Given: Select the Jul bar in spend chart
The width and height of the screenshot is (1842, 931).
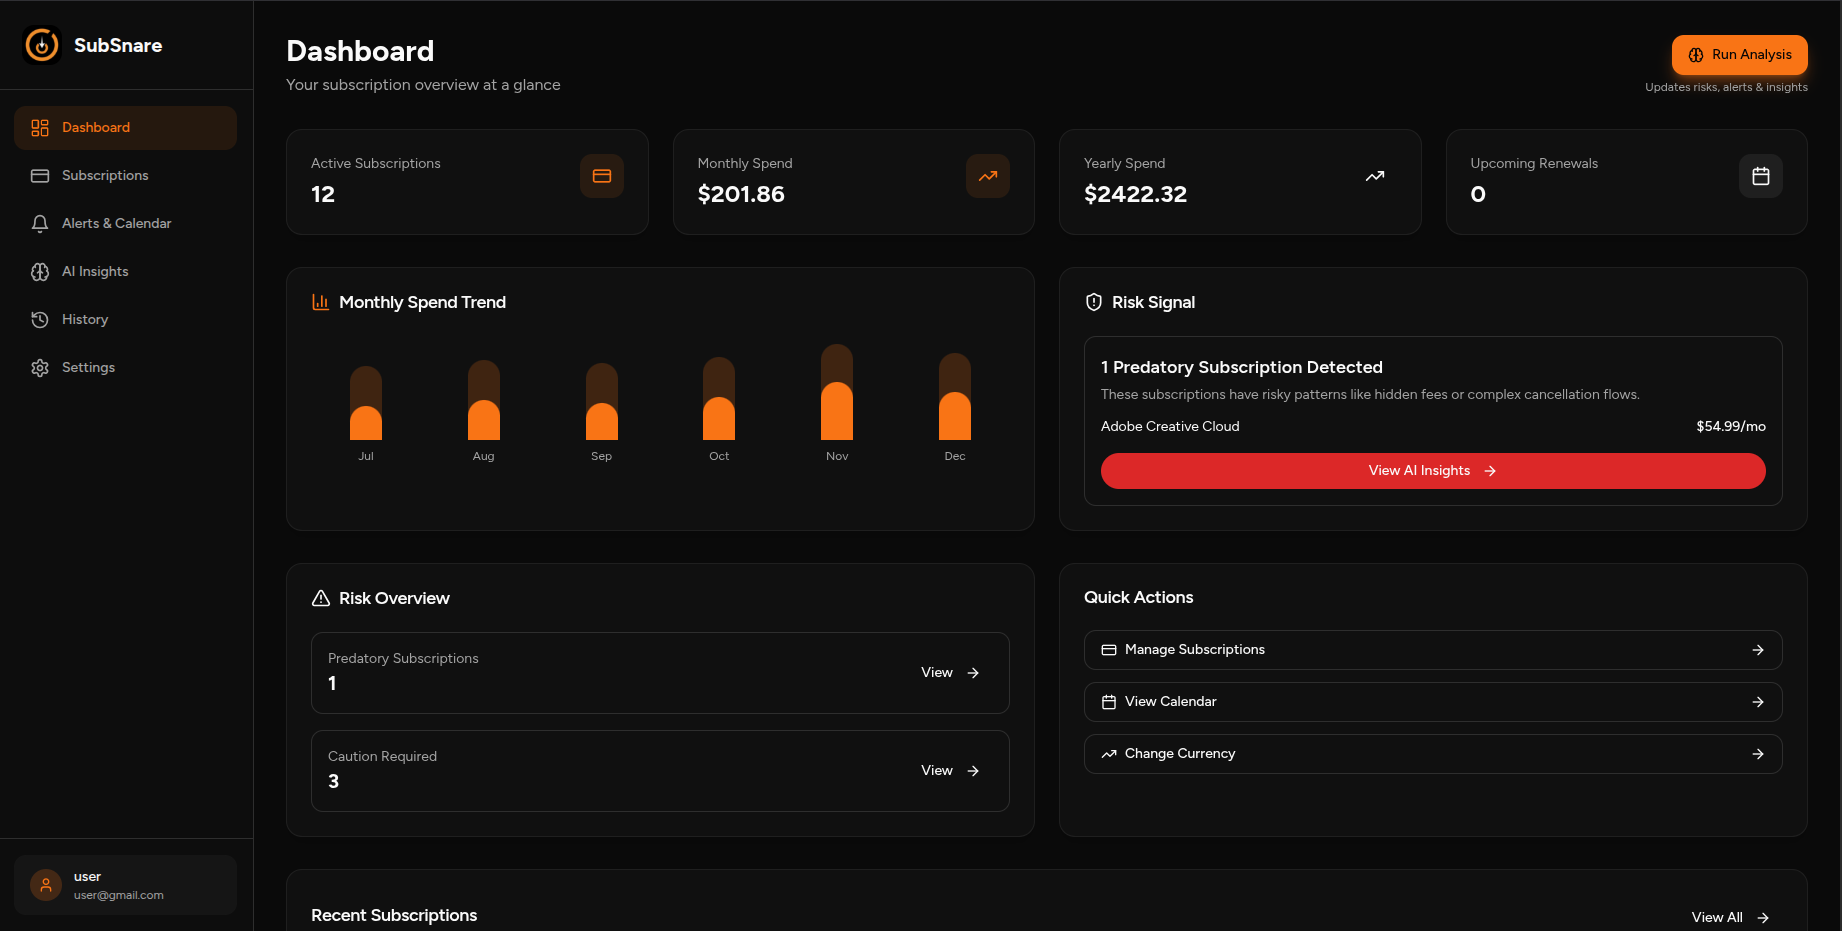Looking at the screenshot, I should [366, 403].
